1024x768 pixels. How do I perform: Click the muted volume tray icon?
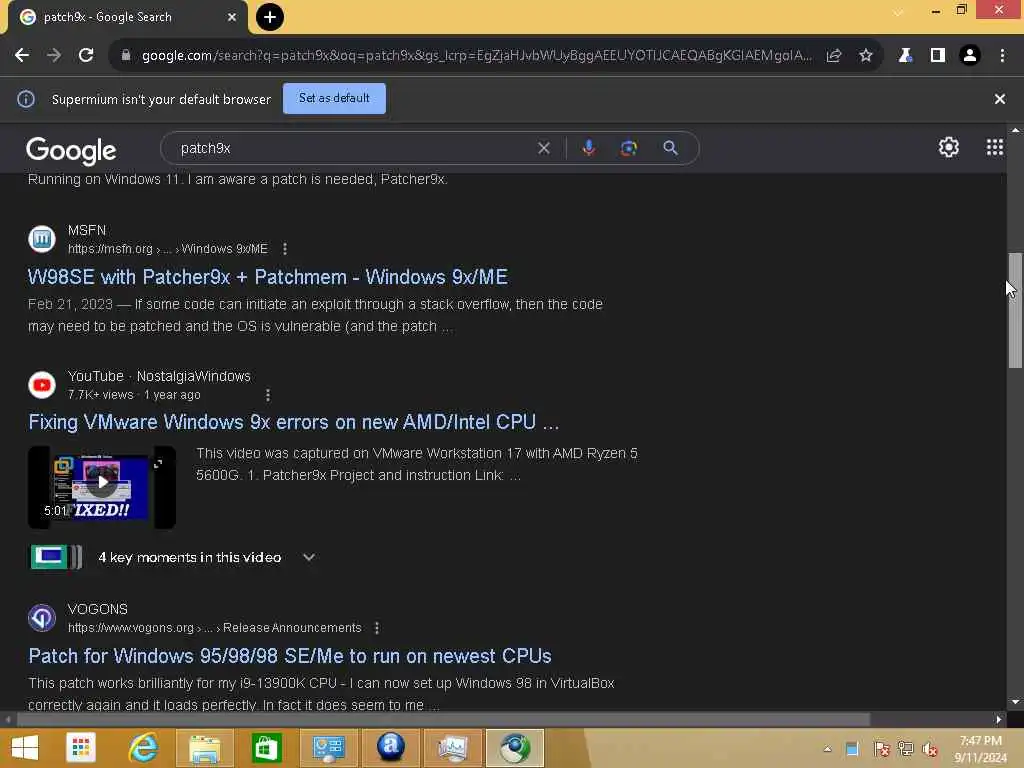click(x=930, y=749)
